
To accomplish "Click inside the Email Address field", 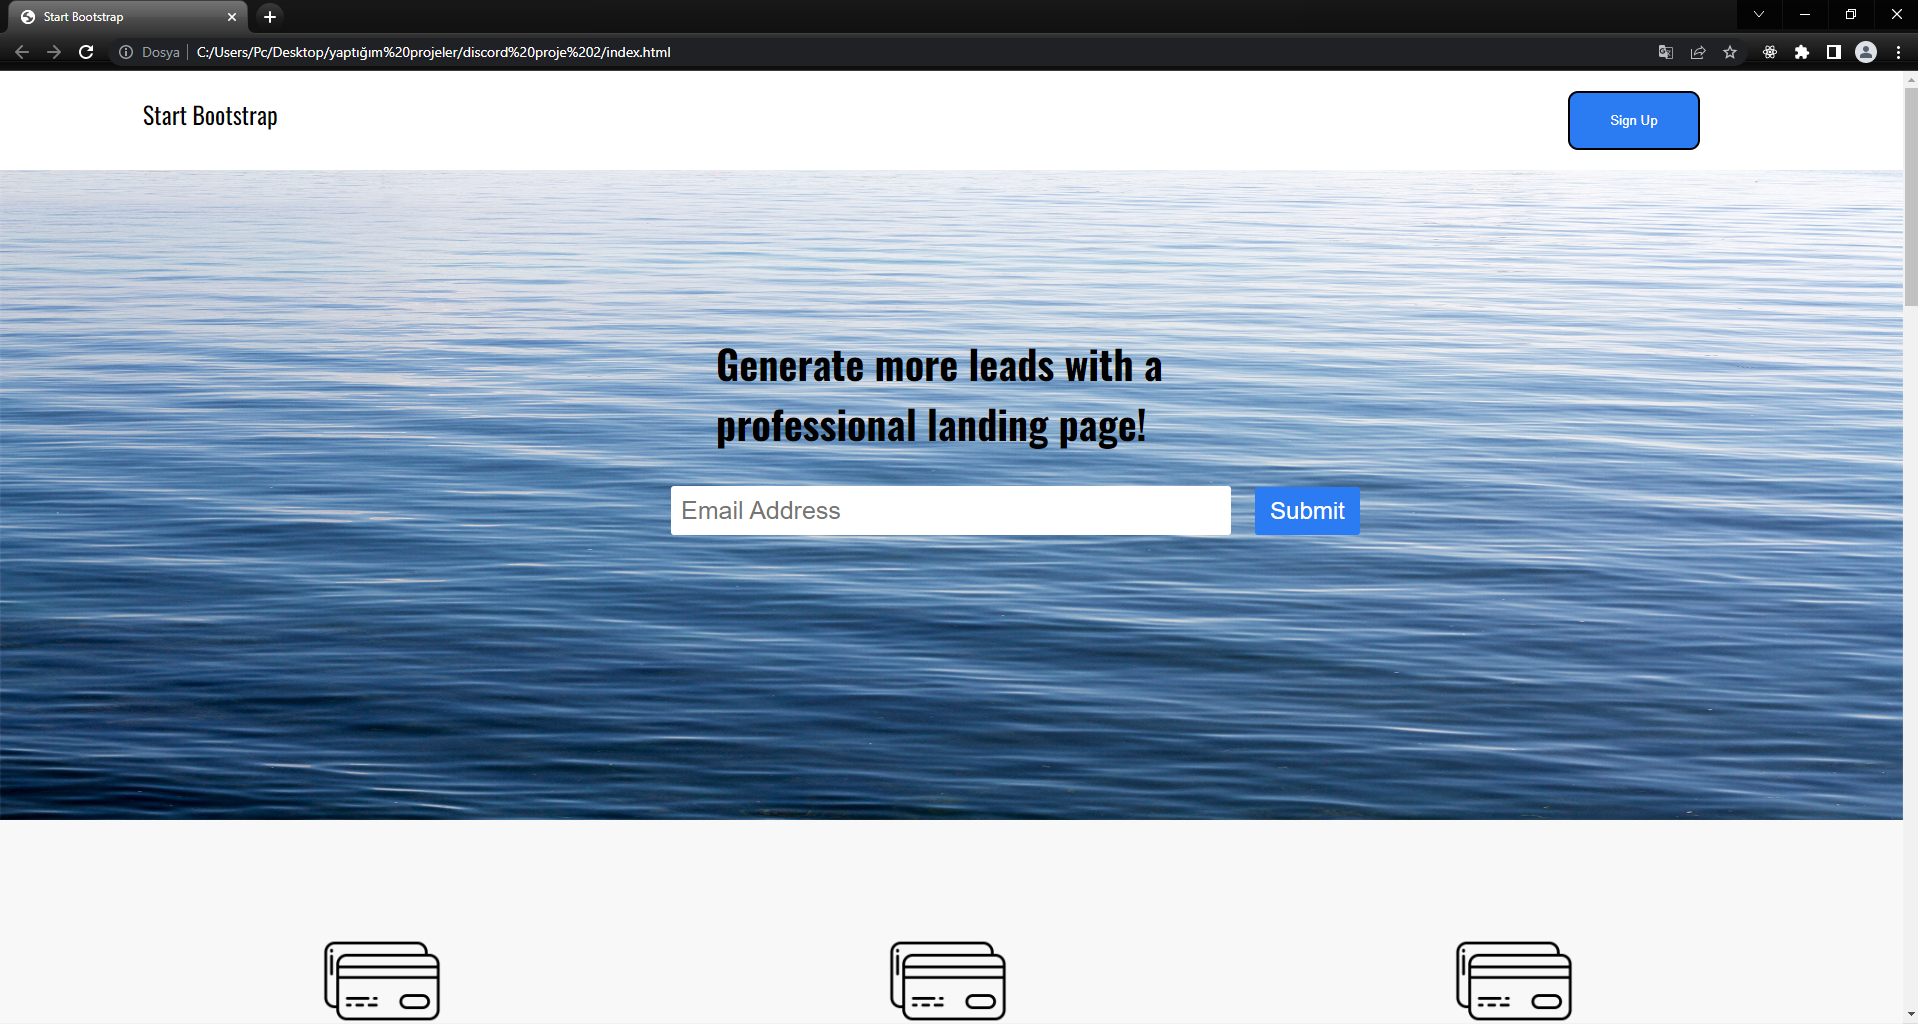I will (x=950, y=511).
